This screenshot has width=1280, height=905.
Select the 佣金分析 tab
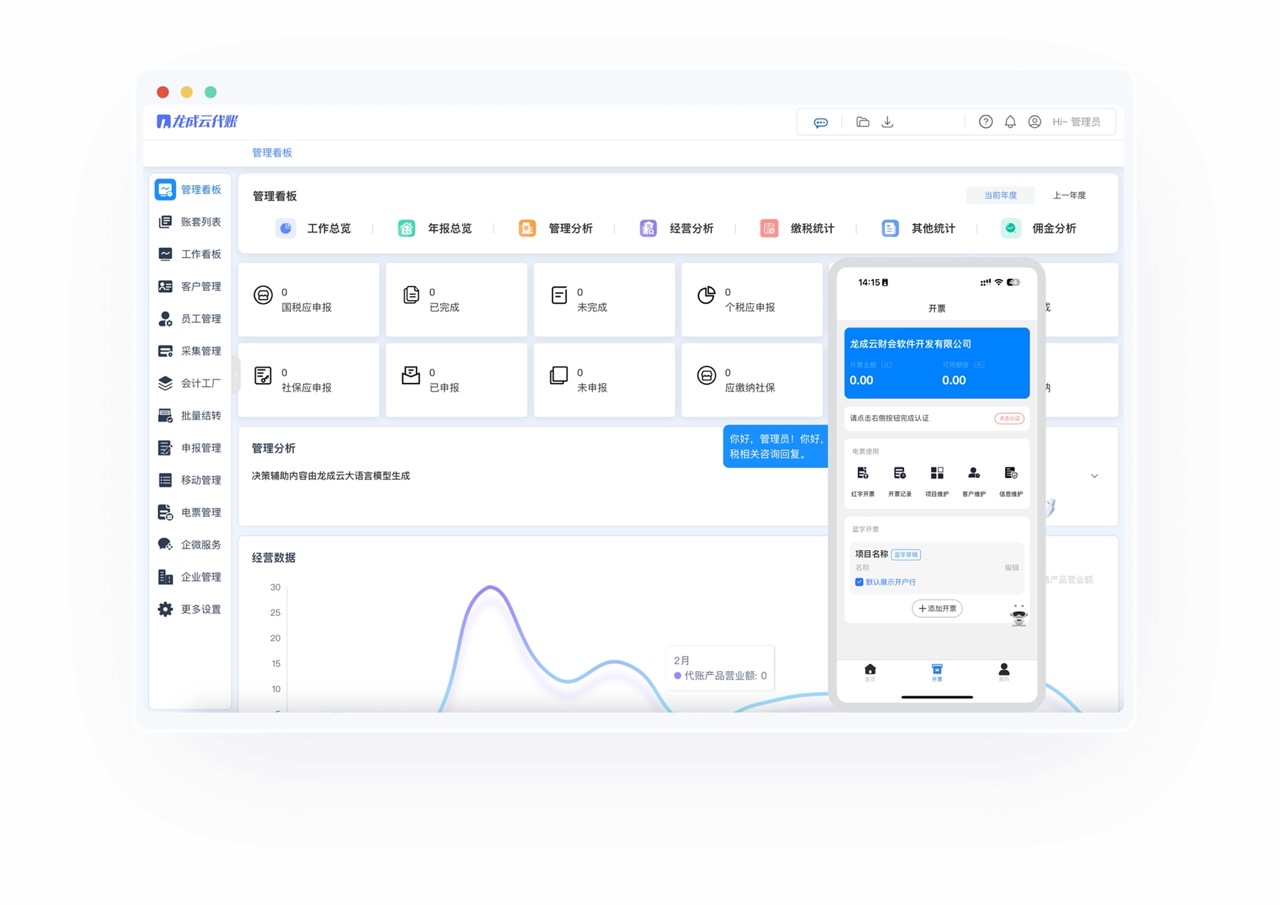click(1039, 228)
